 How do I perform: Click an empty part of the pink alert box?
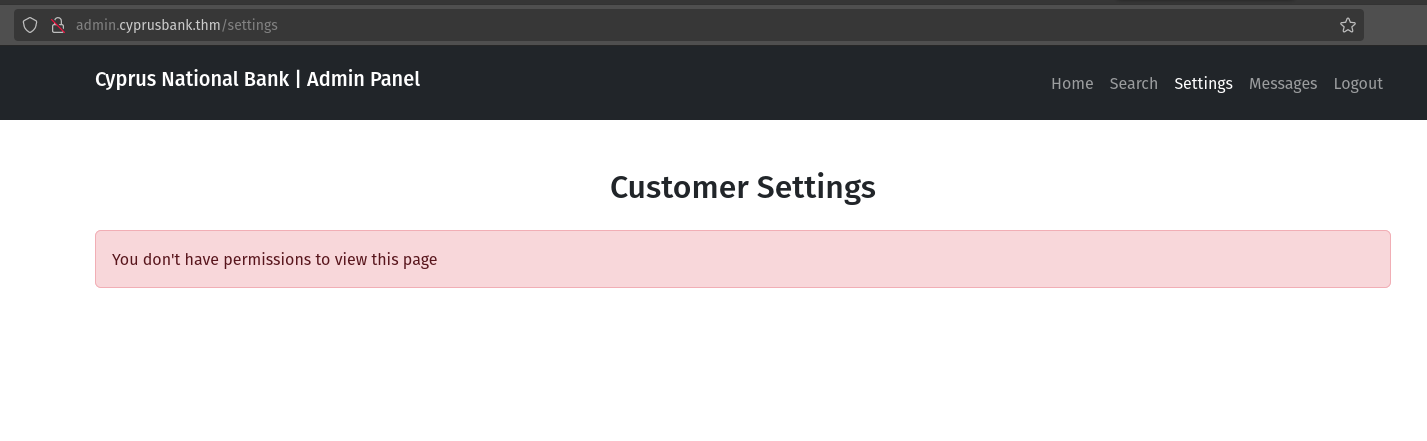pos(900,260)
